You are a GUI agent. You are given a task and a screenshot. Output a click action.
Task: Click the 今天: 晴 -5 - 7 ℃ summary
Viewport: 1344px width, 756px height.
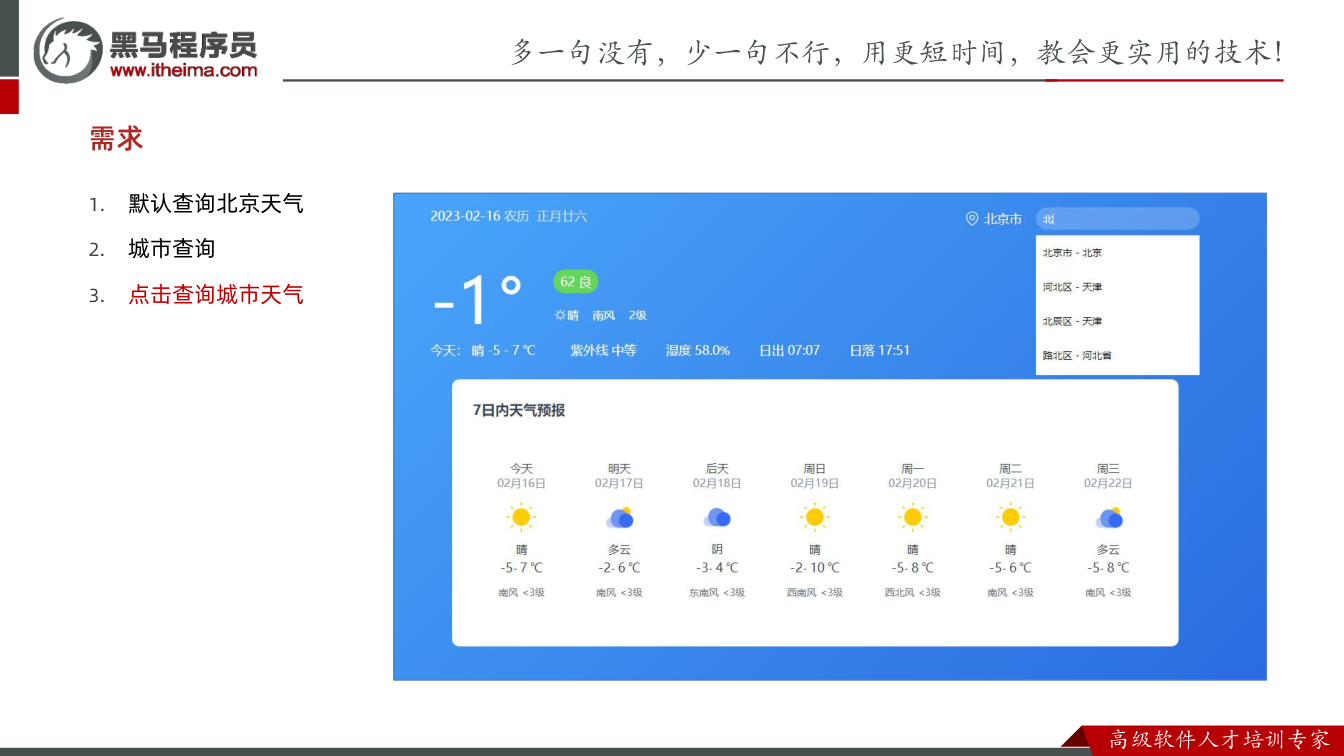(483, 350)
